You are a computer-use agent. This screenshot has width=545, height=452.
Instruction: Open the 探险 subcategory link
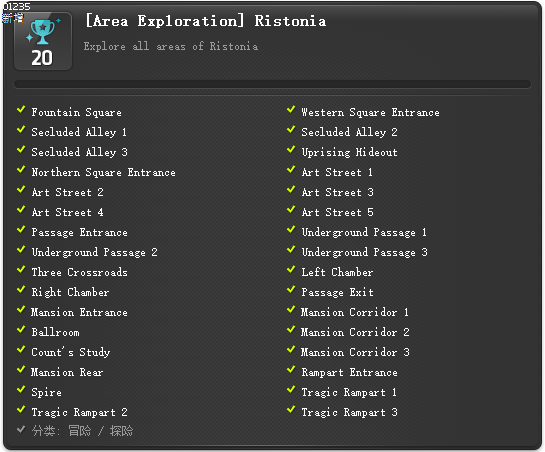pos(121,431)
